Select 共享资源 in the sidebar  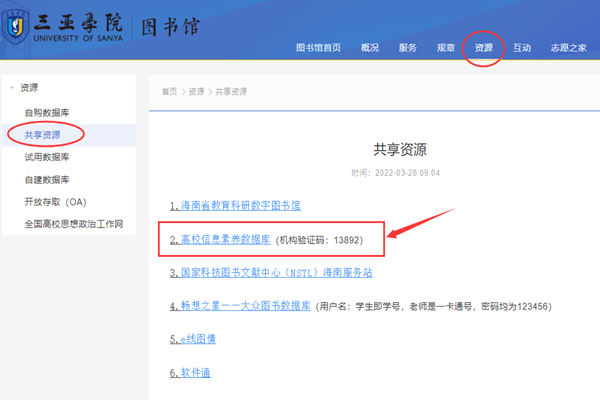[x=42, y=135]
